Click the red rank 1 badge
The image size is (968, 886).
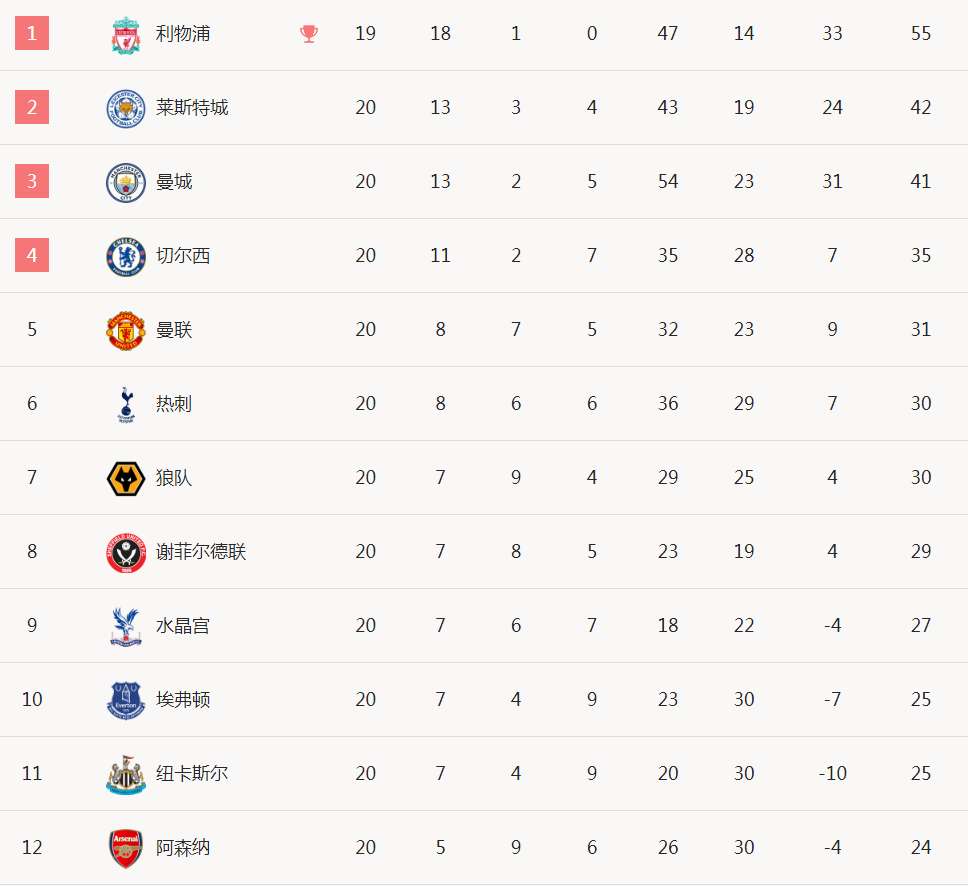tap(32, 33)
